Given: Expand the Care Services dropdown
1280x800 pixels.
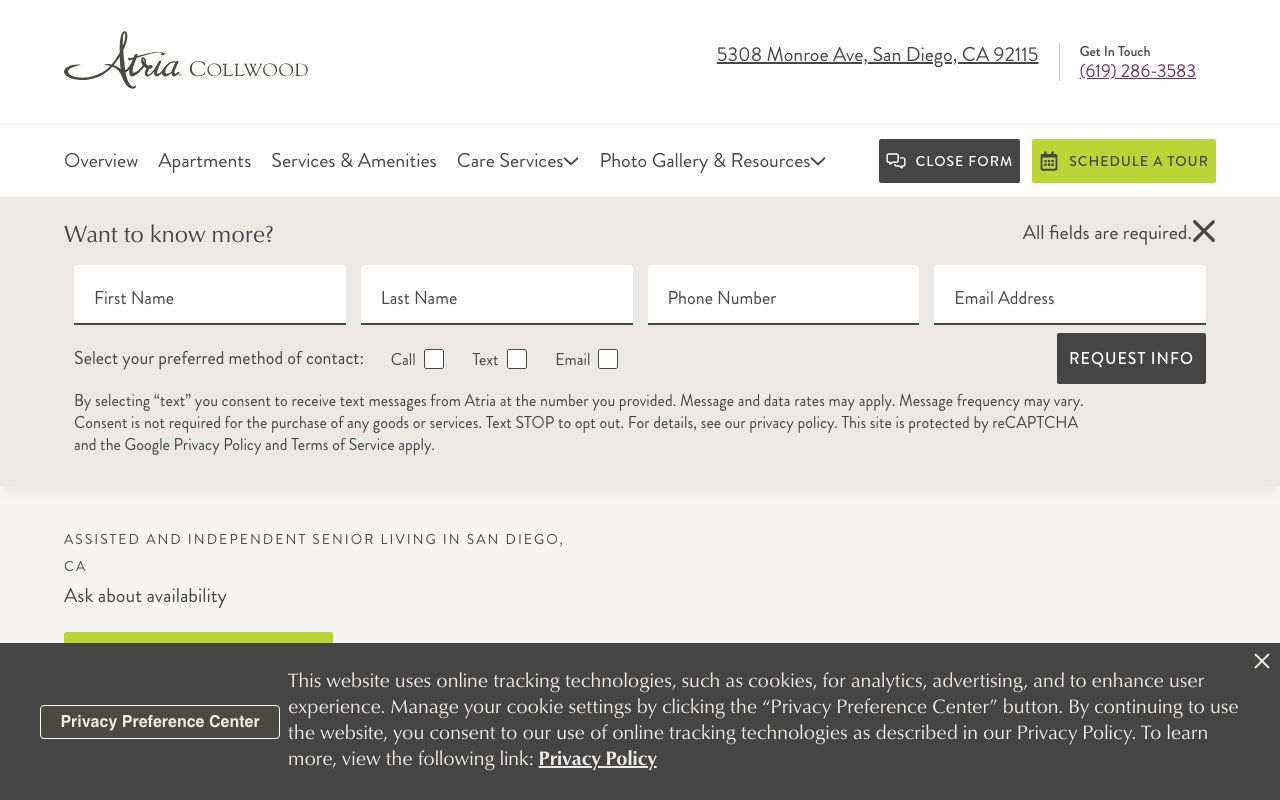Looking at the screenshot, I should tap(518, 161).
